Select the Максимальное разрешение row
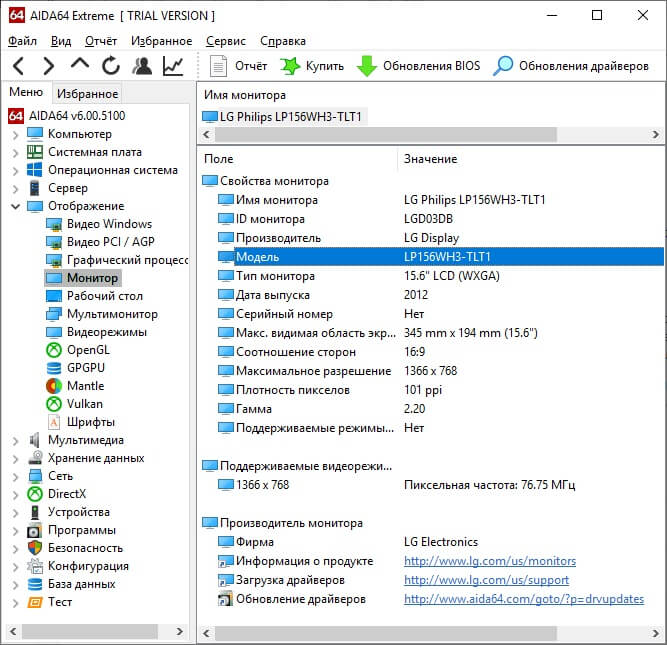This screenshot has width=667, height=645. 439,371
